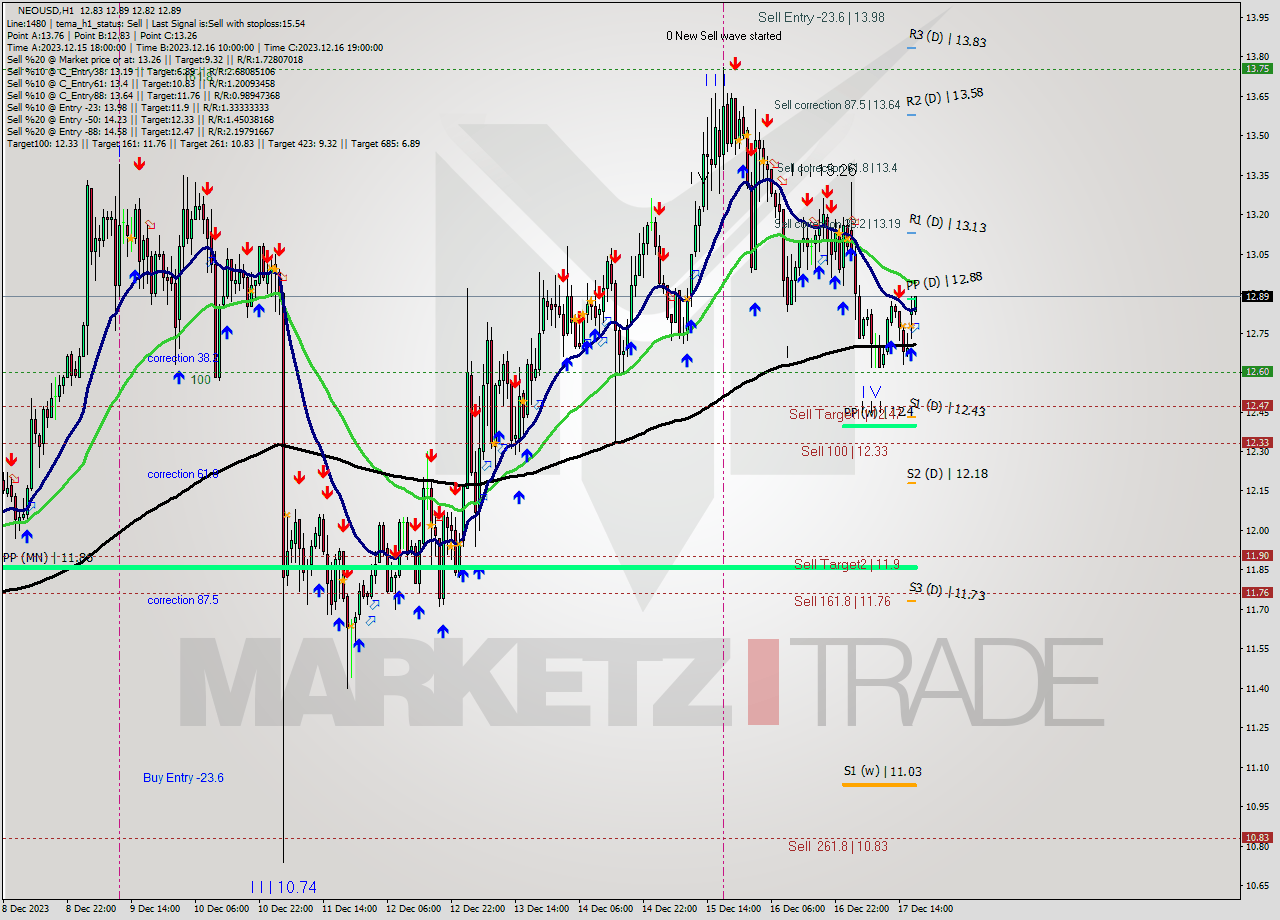Click the current price tag 12.89 on the axis

pyautogui.click(x=1257, y=296)
